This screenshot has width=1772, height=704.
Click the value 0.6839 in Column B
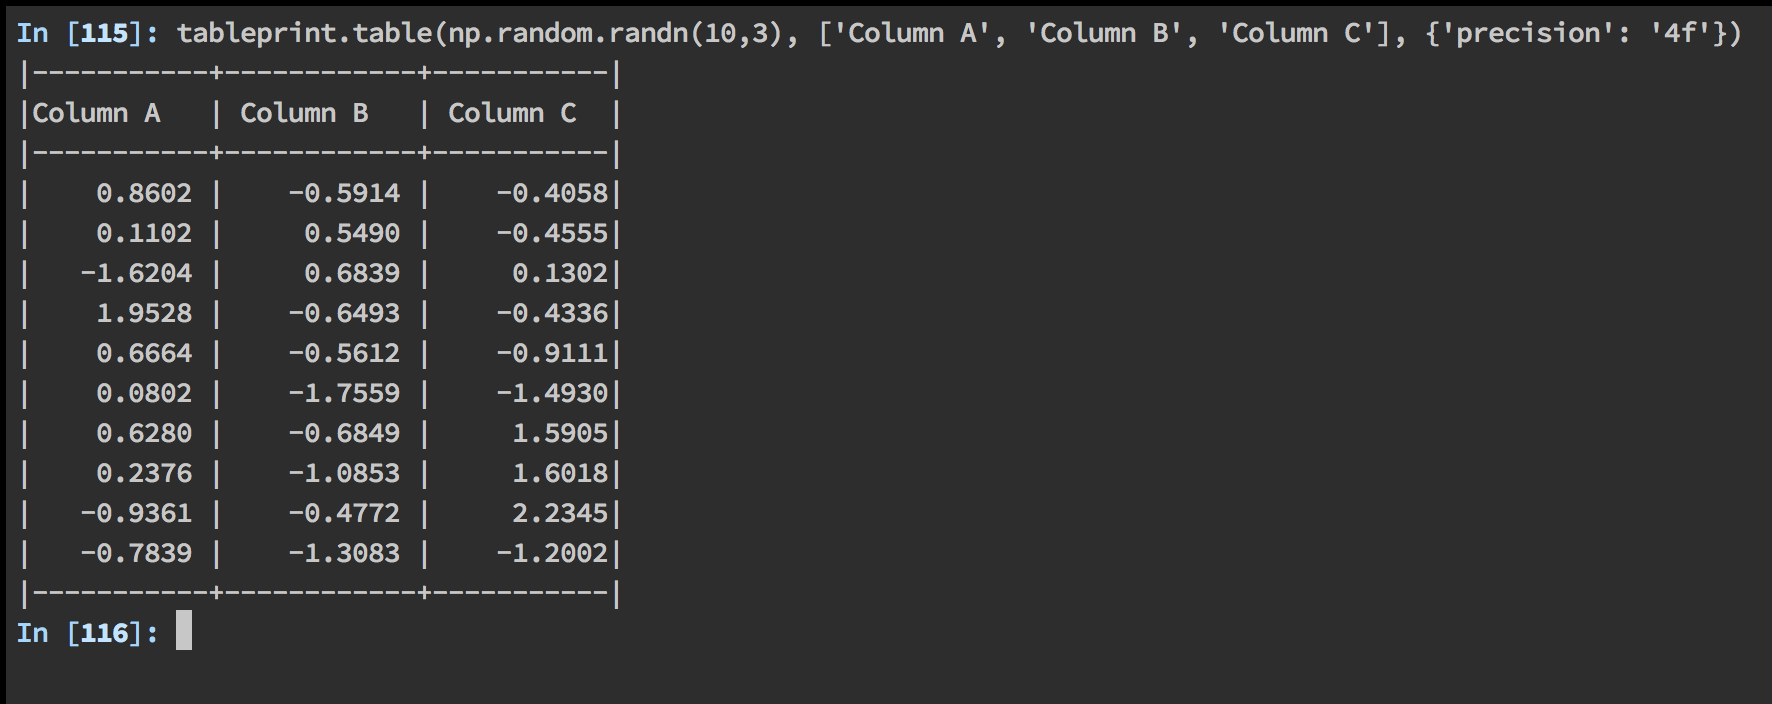(352, 273)
